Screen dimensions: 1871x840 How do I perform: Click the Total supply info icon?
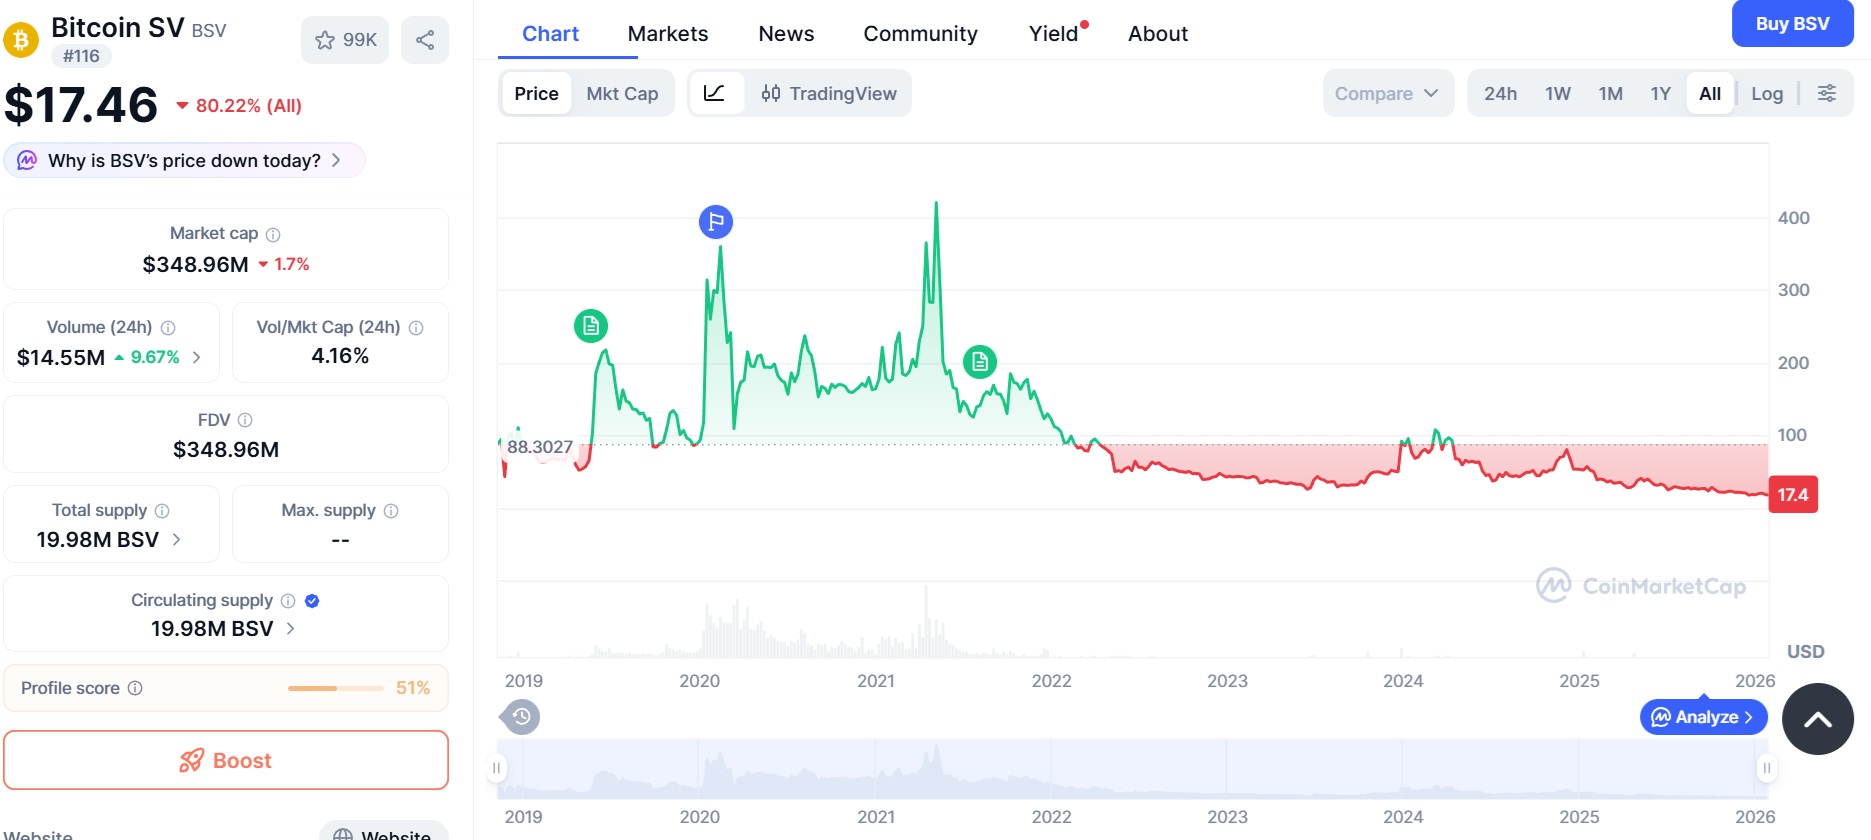(x=162, y=511)
